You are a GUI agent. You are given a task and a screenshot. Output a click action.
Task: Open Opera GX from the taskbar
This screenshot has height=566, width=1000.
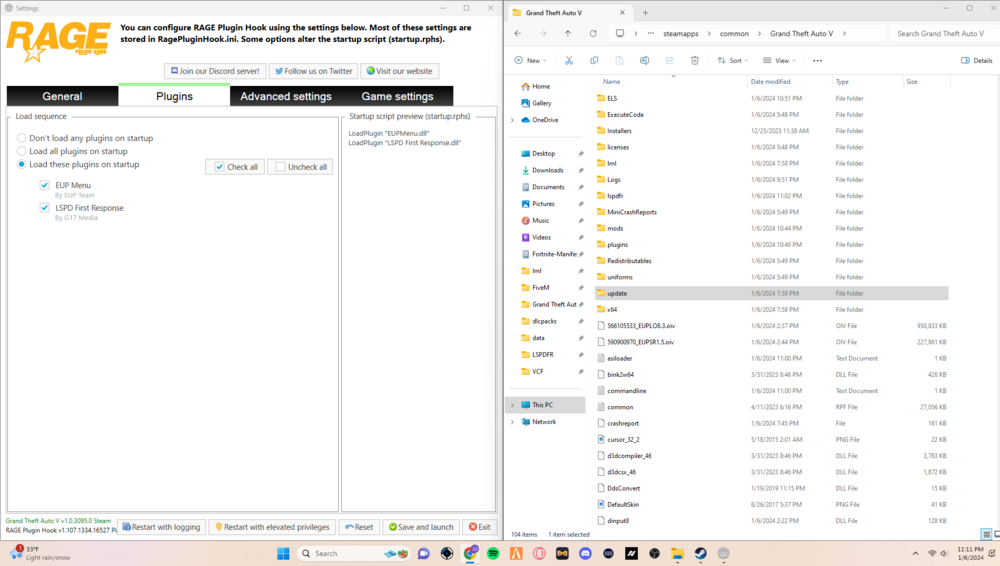[x=539, y=553]
